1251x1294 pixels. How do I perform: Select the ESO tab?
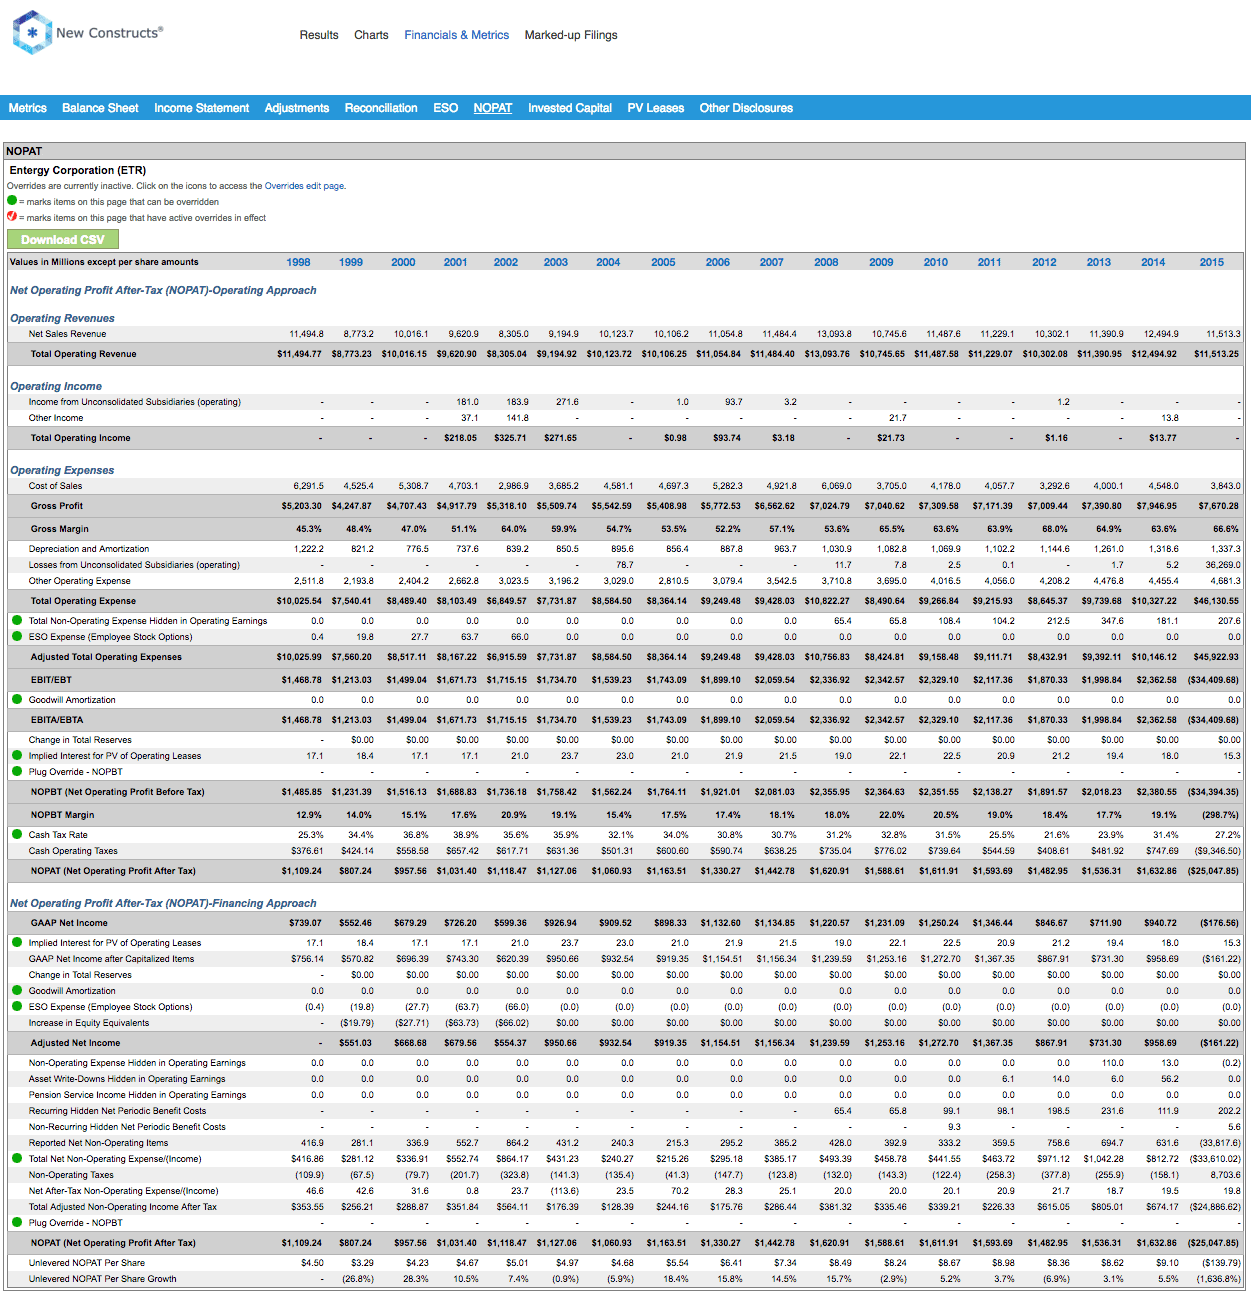click(445, 108)
